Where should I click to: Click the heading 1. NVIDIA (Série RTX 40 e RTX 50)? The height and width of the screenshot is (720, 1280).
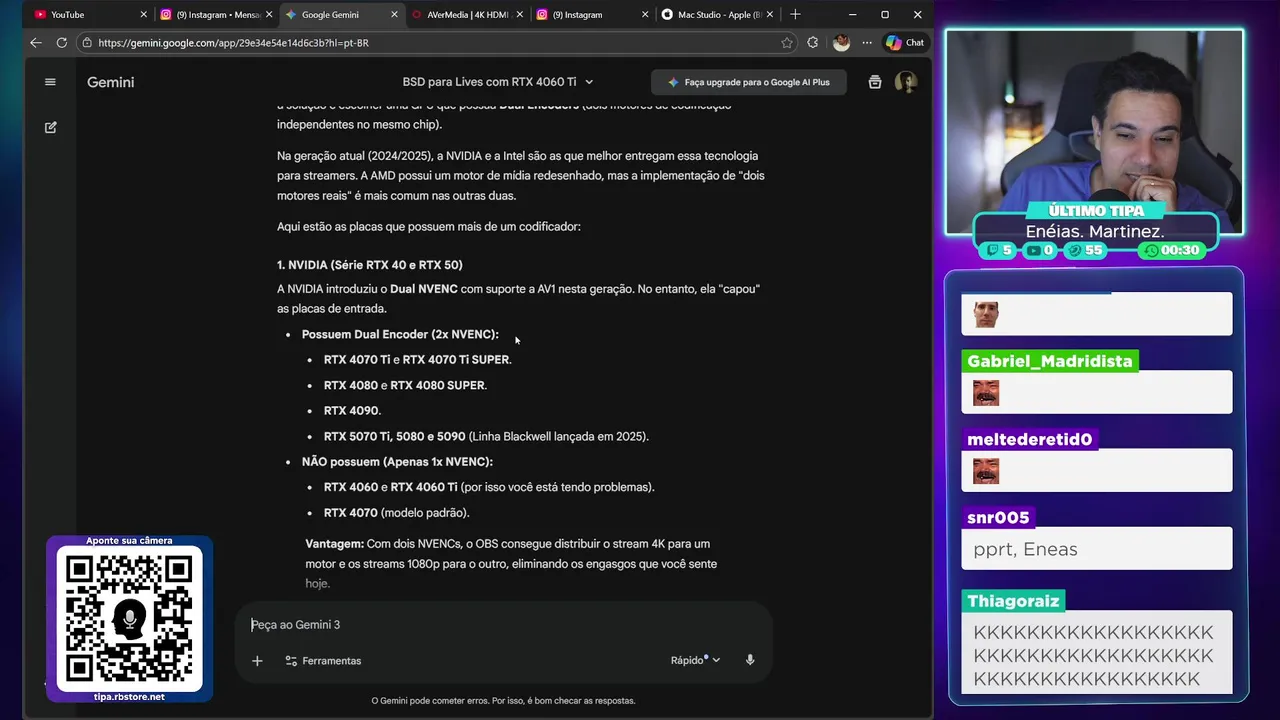click(x=369, y=265)
